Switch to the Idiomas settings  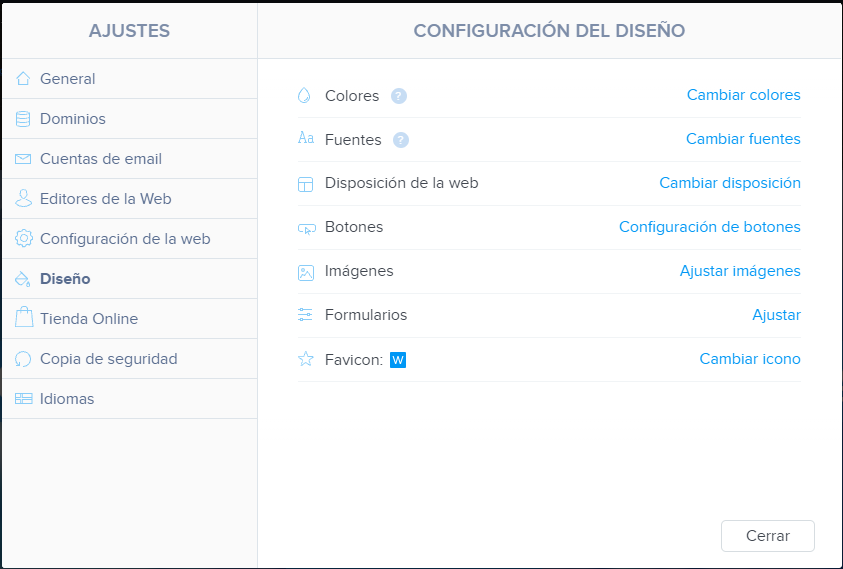tap(130, 399)
